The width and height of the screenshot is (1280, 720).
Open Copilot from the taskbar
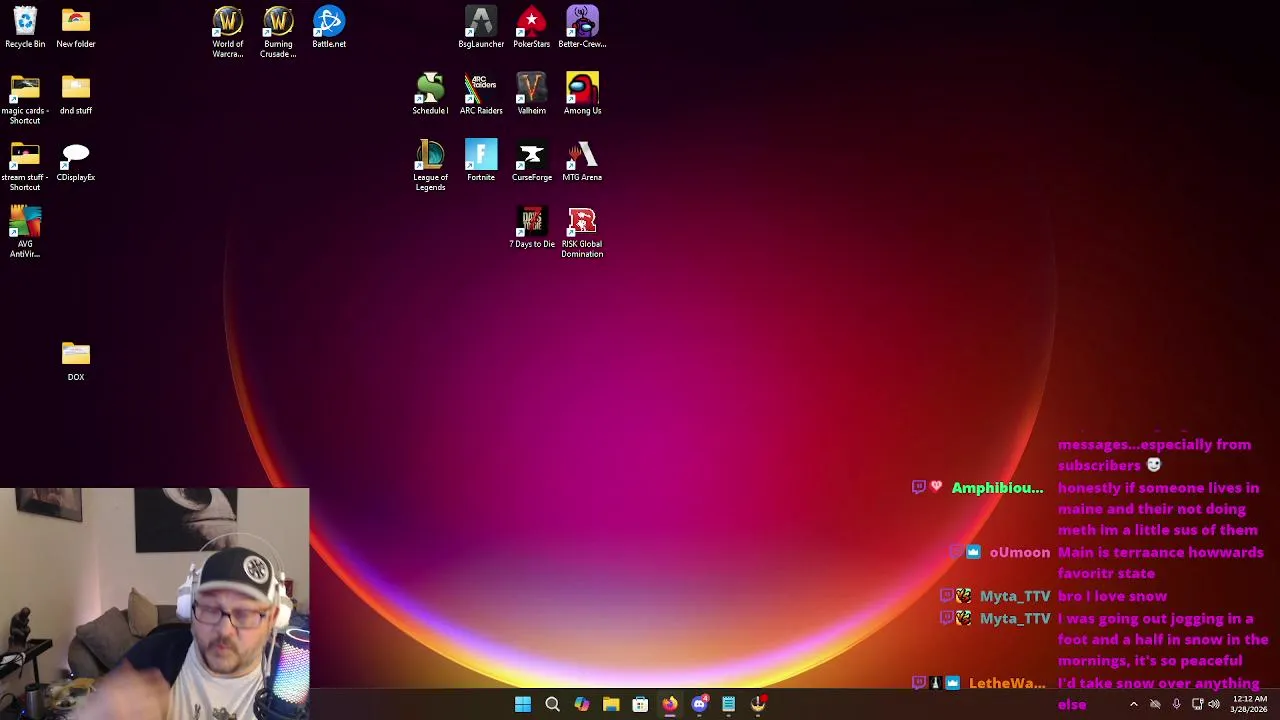581,705
